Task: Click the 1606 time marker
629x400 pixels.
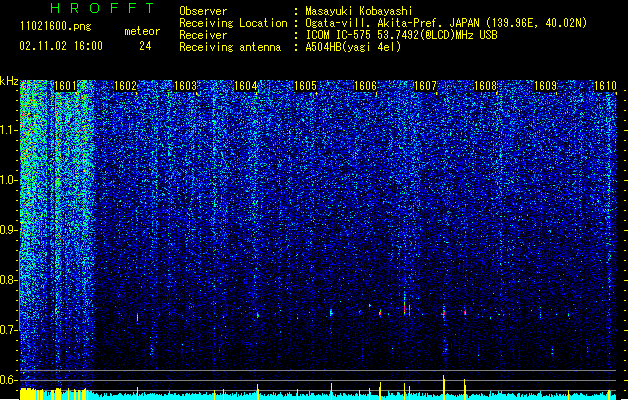Action: point(365,86)
